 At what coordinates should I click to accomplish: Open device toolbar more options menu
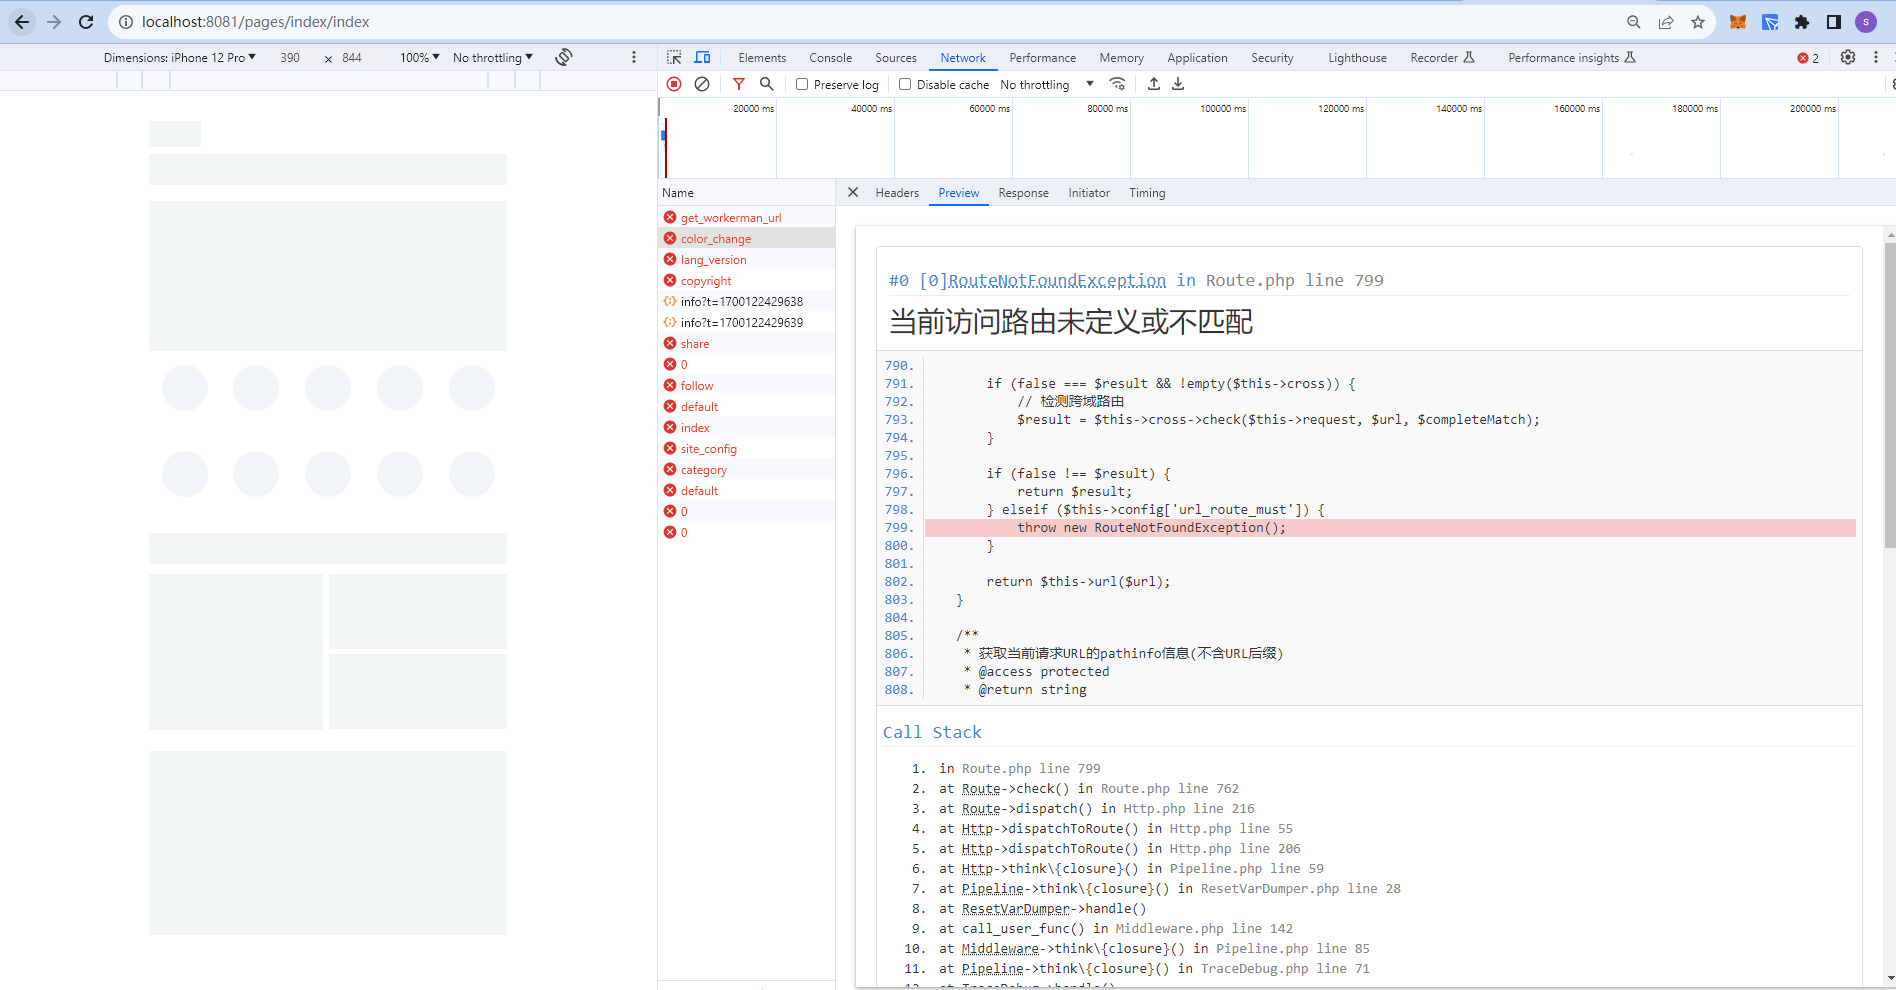[x=634, y=57]
